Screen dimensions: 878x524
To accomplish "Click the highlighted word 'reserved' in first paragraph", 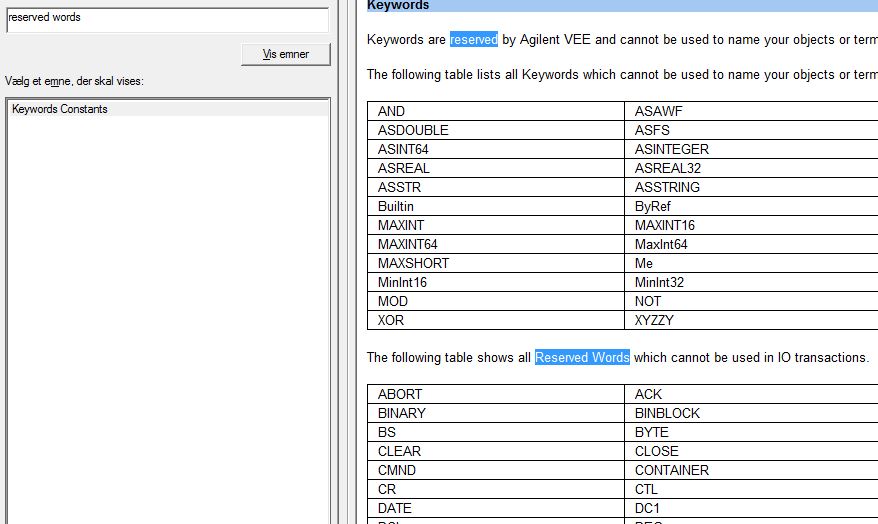I will tap(474, 40).
